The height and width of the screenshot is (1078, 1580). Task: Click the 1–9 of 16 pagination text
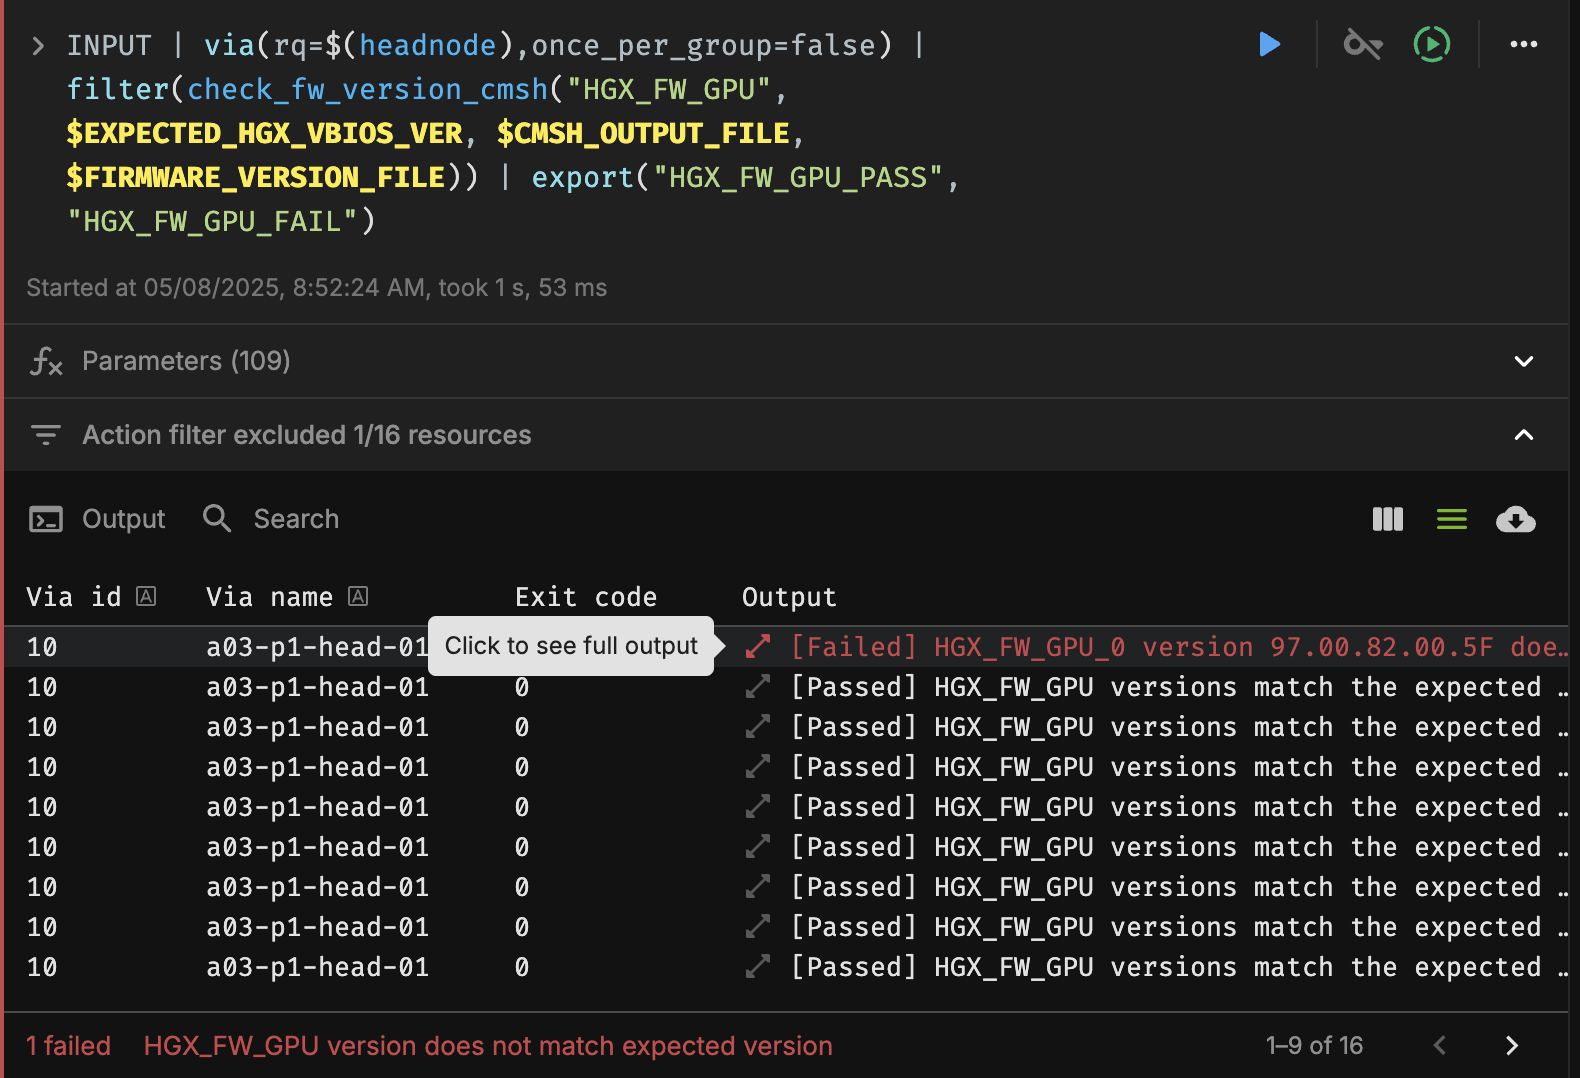point(1315,1046)
